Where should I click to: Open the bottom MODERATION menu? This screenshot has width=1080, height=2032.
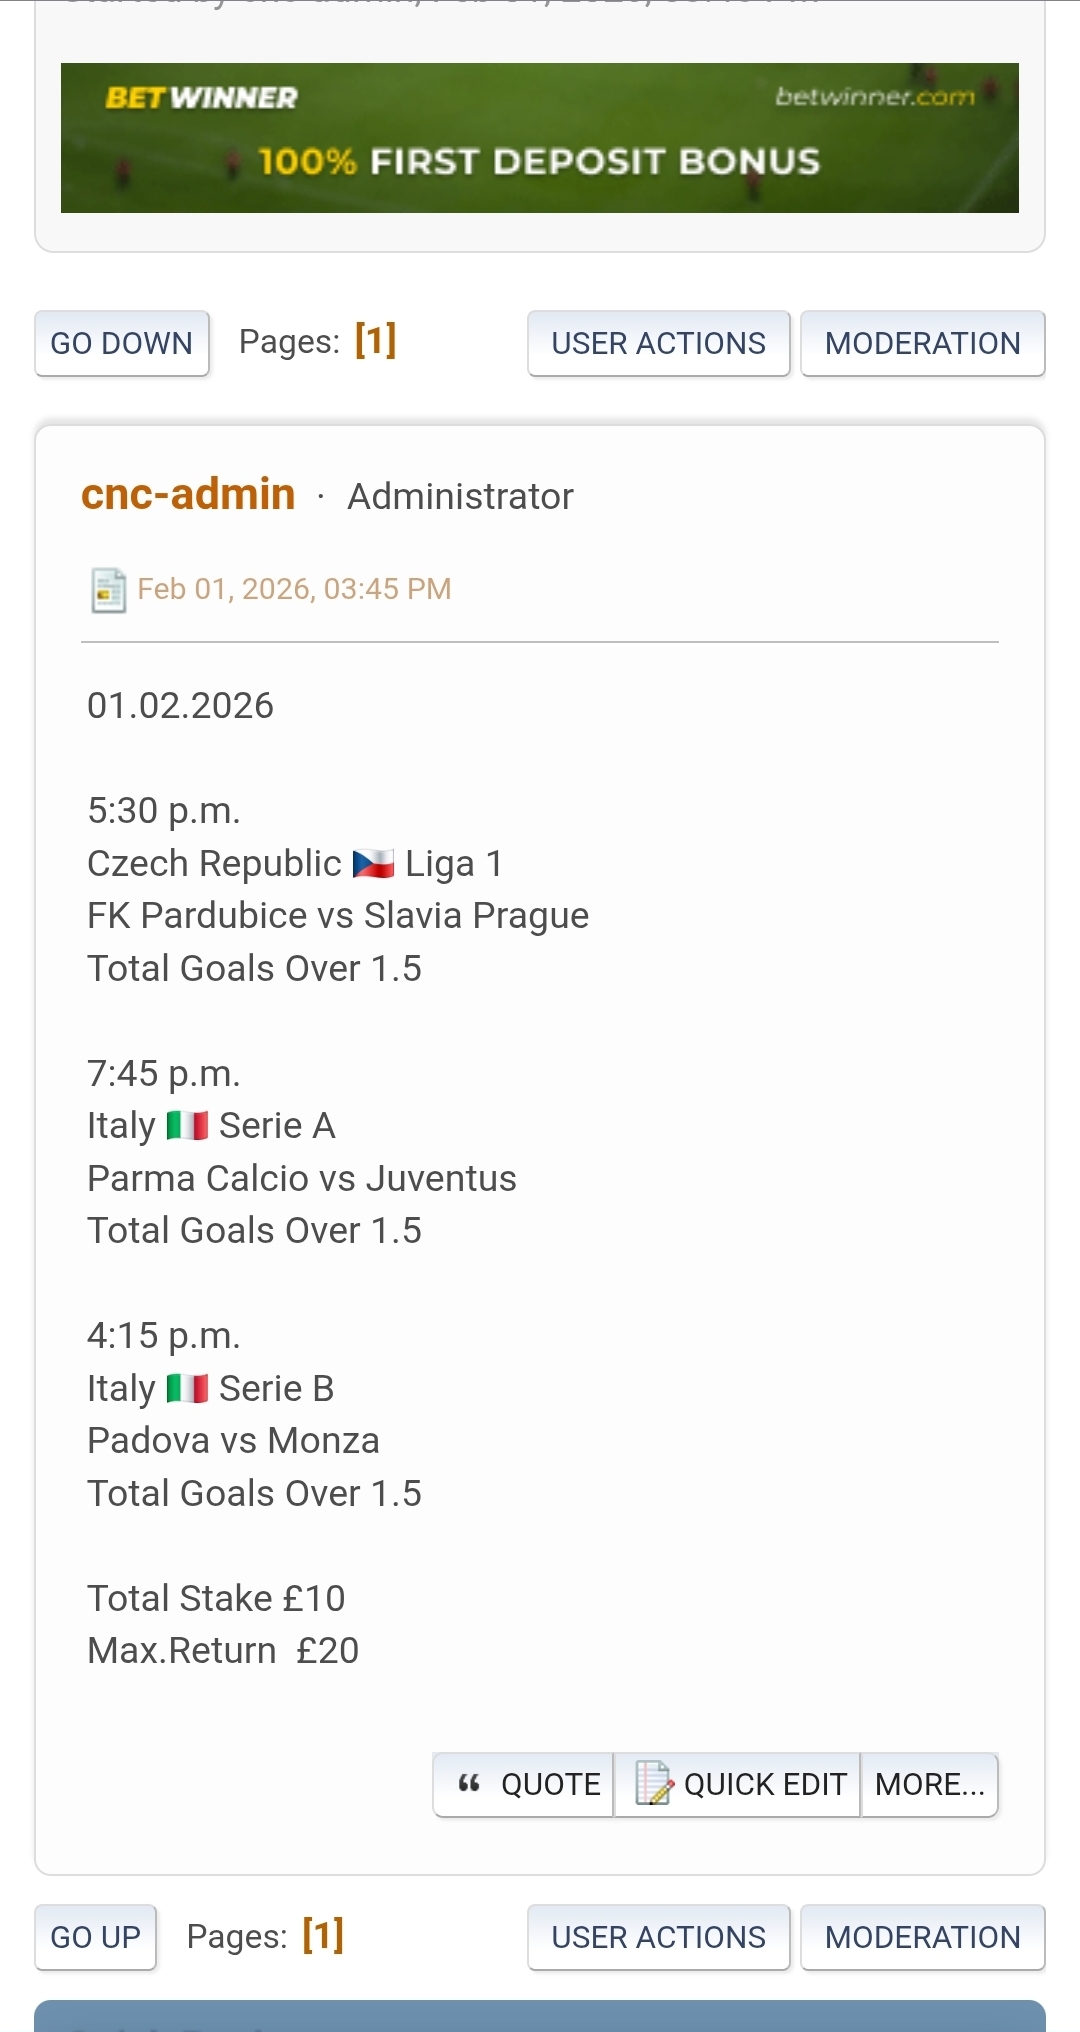click(x=922, y=1937)
